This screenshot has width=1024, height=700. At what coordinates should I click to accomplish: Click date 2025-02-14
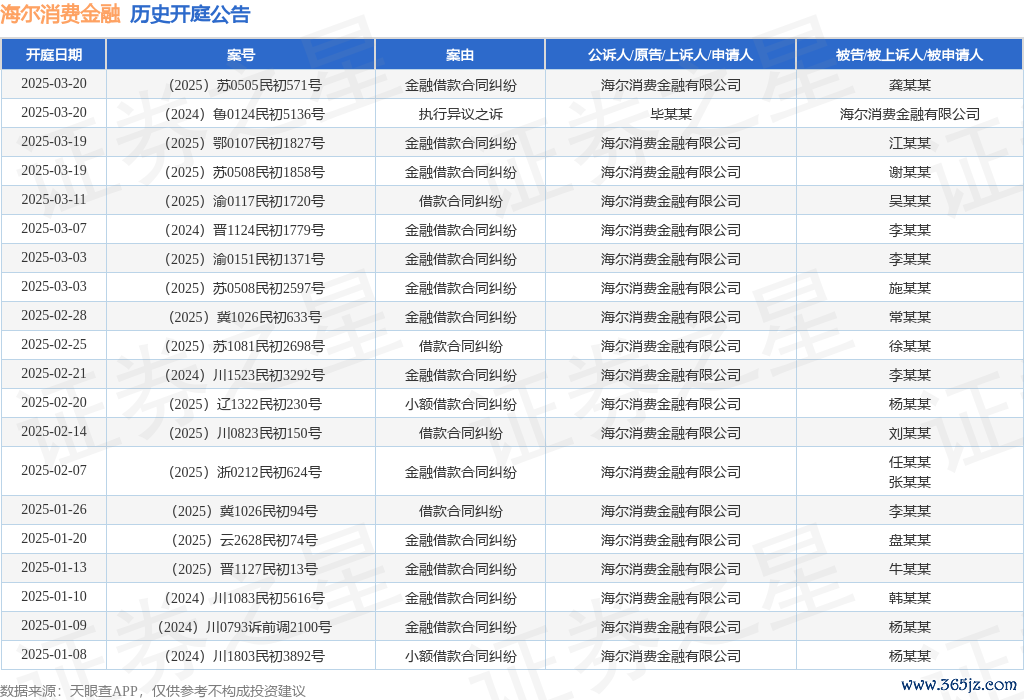coord(54,432)
